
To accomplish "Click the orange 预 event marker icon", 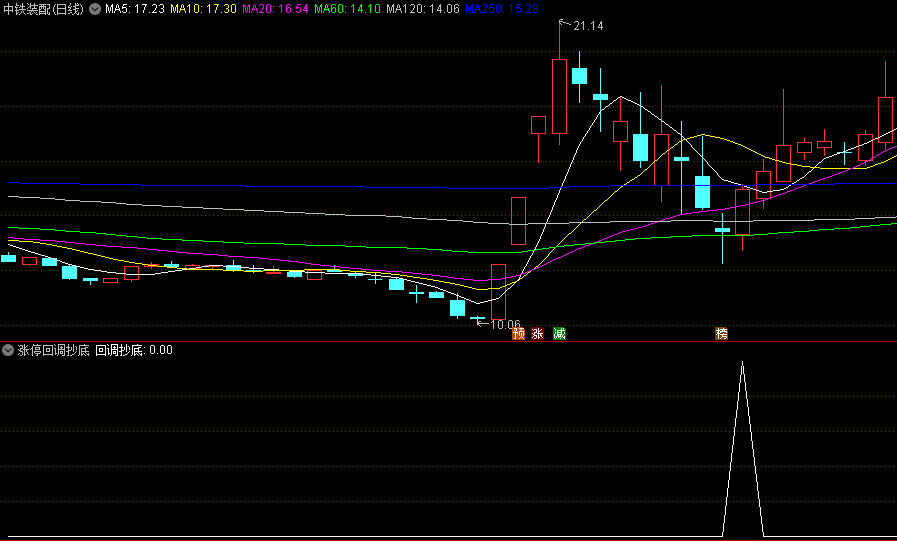I will click(518, 333).
